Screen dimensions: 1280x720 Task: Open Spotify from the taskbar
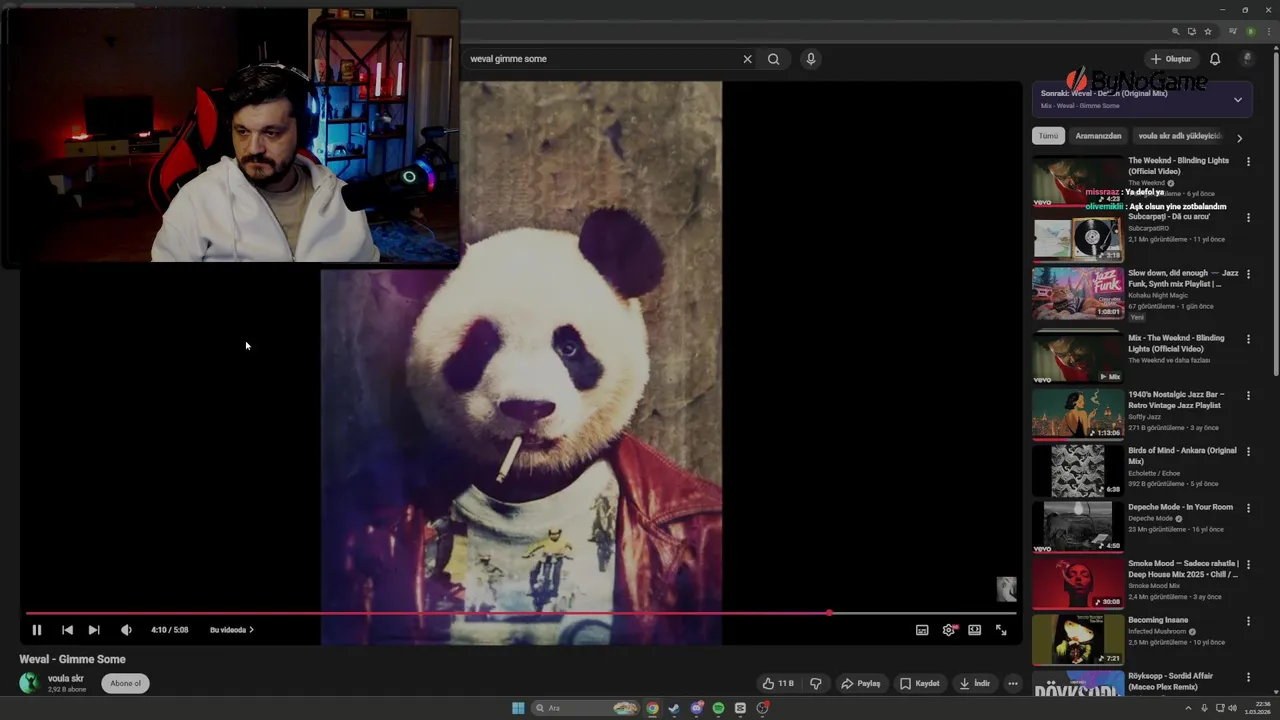[718, 708]
